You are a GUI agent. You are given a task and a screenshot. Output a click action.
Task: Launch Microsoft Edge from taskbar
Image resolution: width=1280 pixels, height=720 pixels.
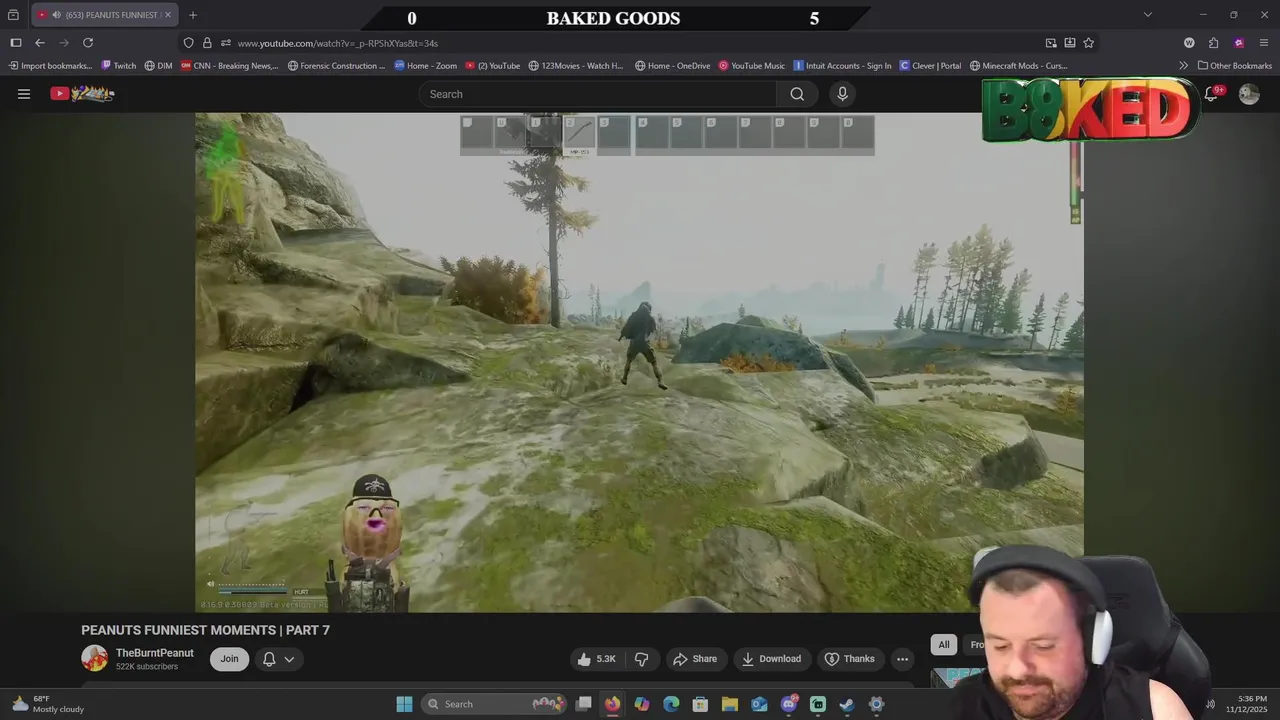[x=671, y=704]
